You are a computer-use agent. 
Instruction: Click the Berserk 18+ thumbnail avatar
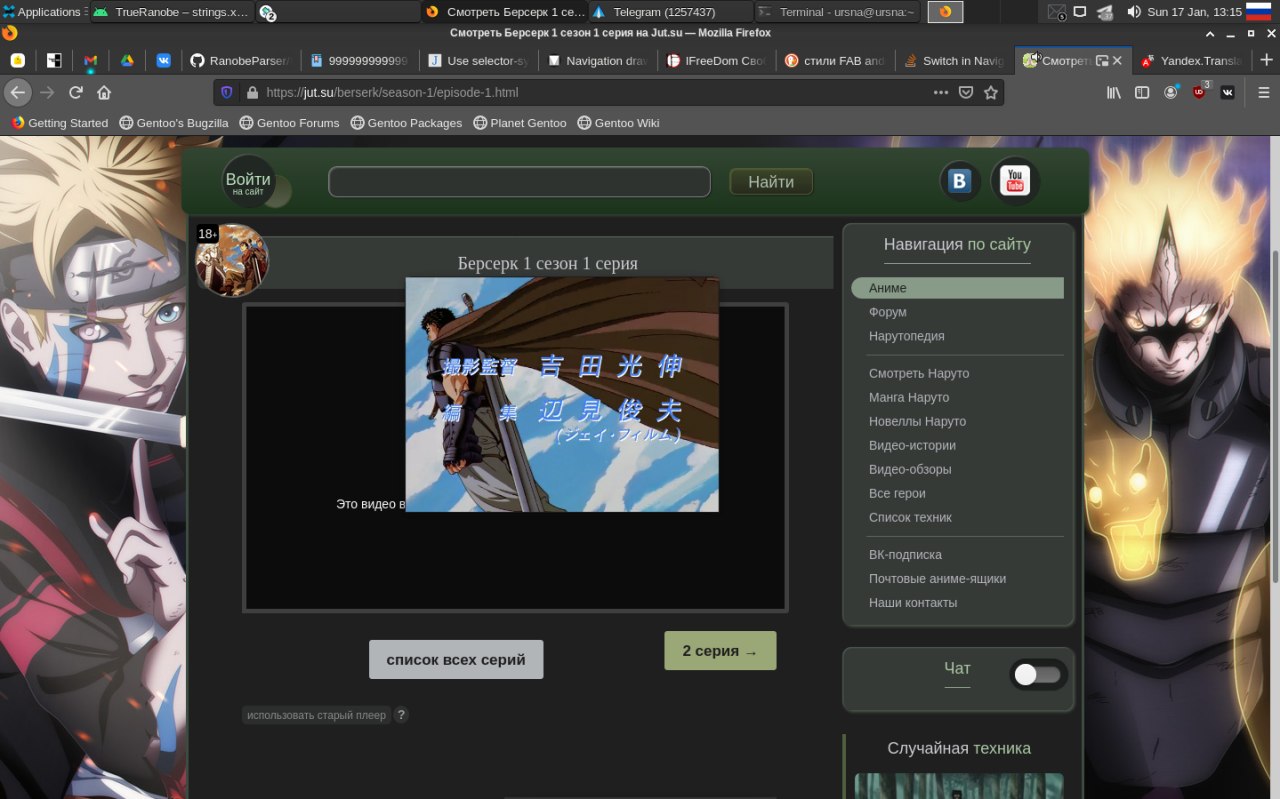[232, 260]
